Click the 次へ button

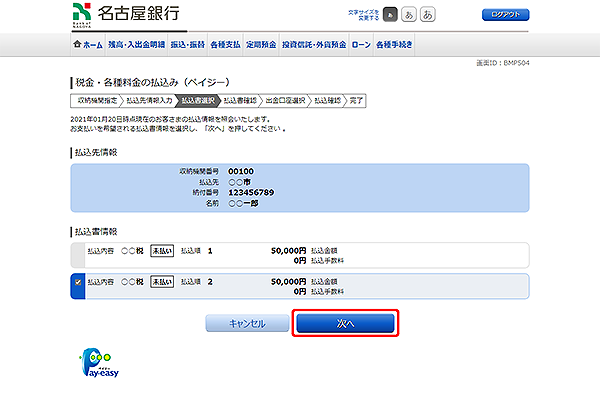click(x=345, y=323)
